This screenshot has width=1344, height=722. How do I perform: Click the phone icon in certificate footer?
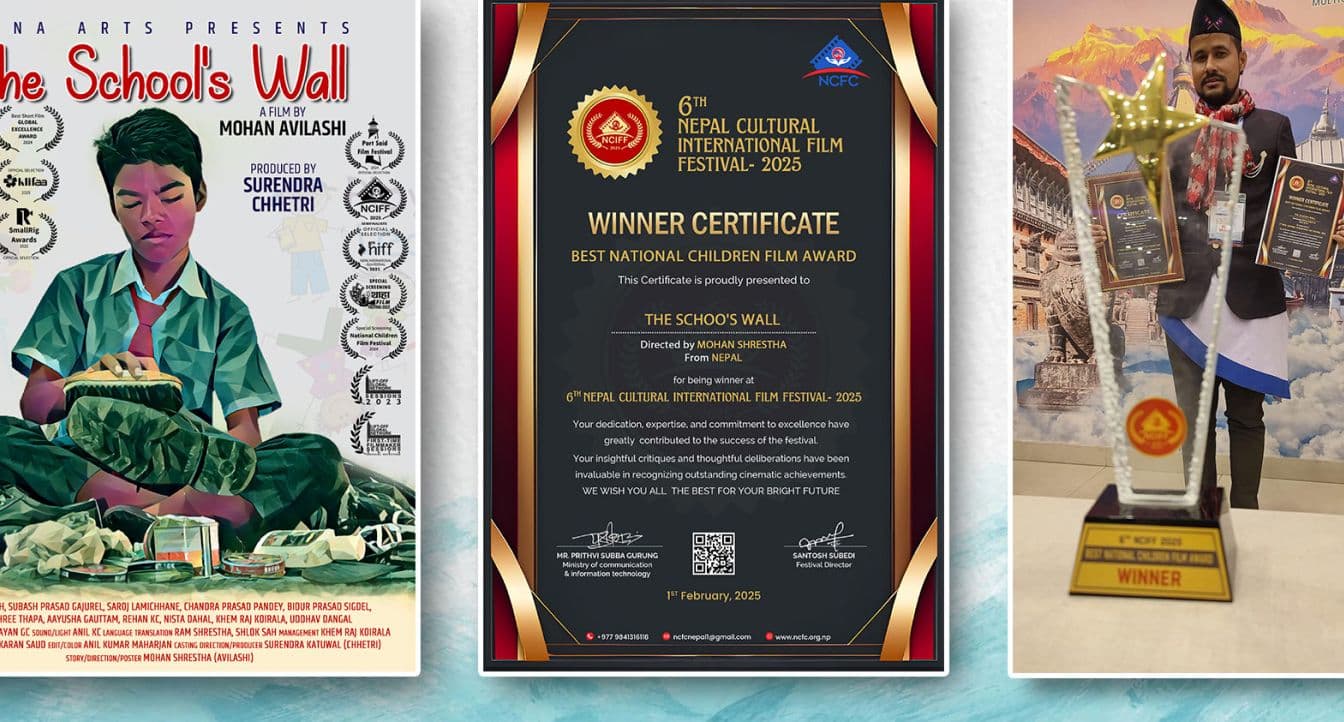(591, 637)
